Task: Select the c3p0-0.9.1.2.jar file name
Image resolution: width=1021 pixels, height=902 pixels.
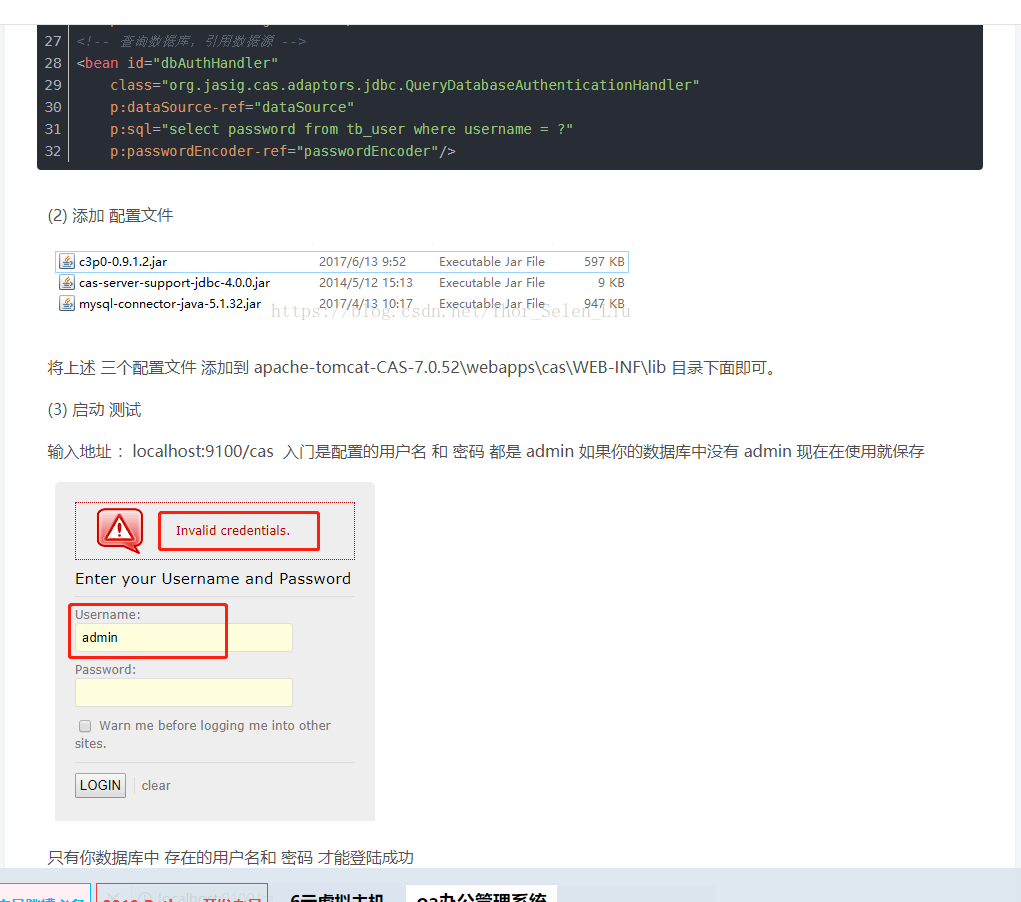Action: [x=123, y=262]
